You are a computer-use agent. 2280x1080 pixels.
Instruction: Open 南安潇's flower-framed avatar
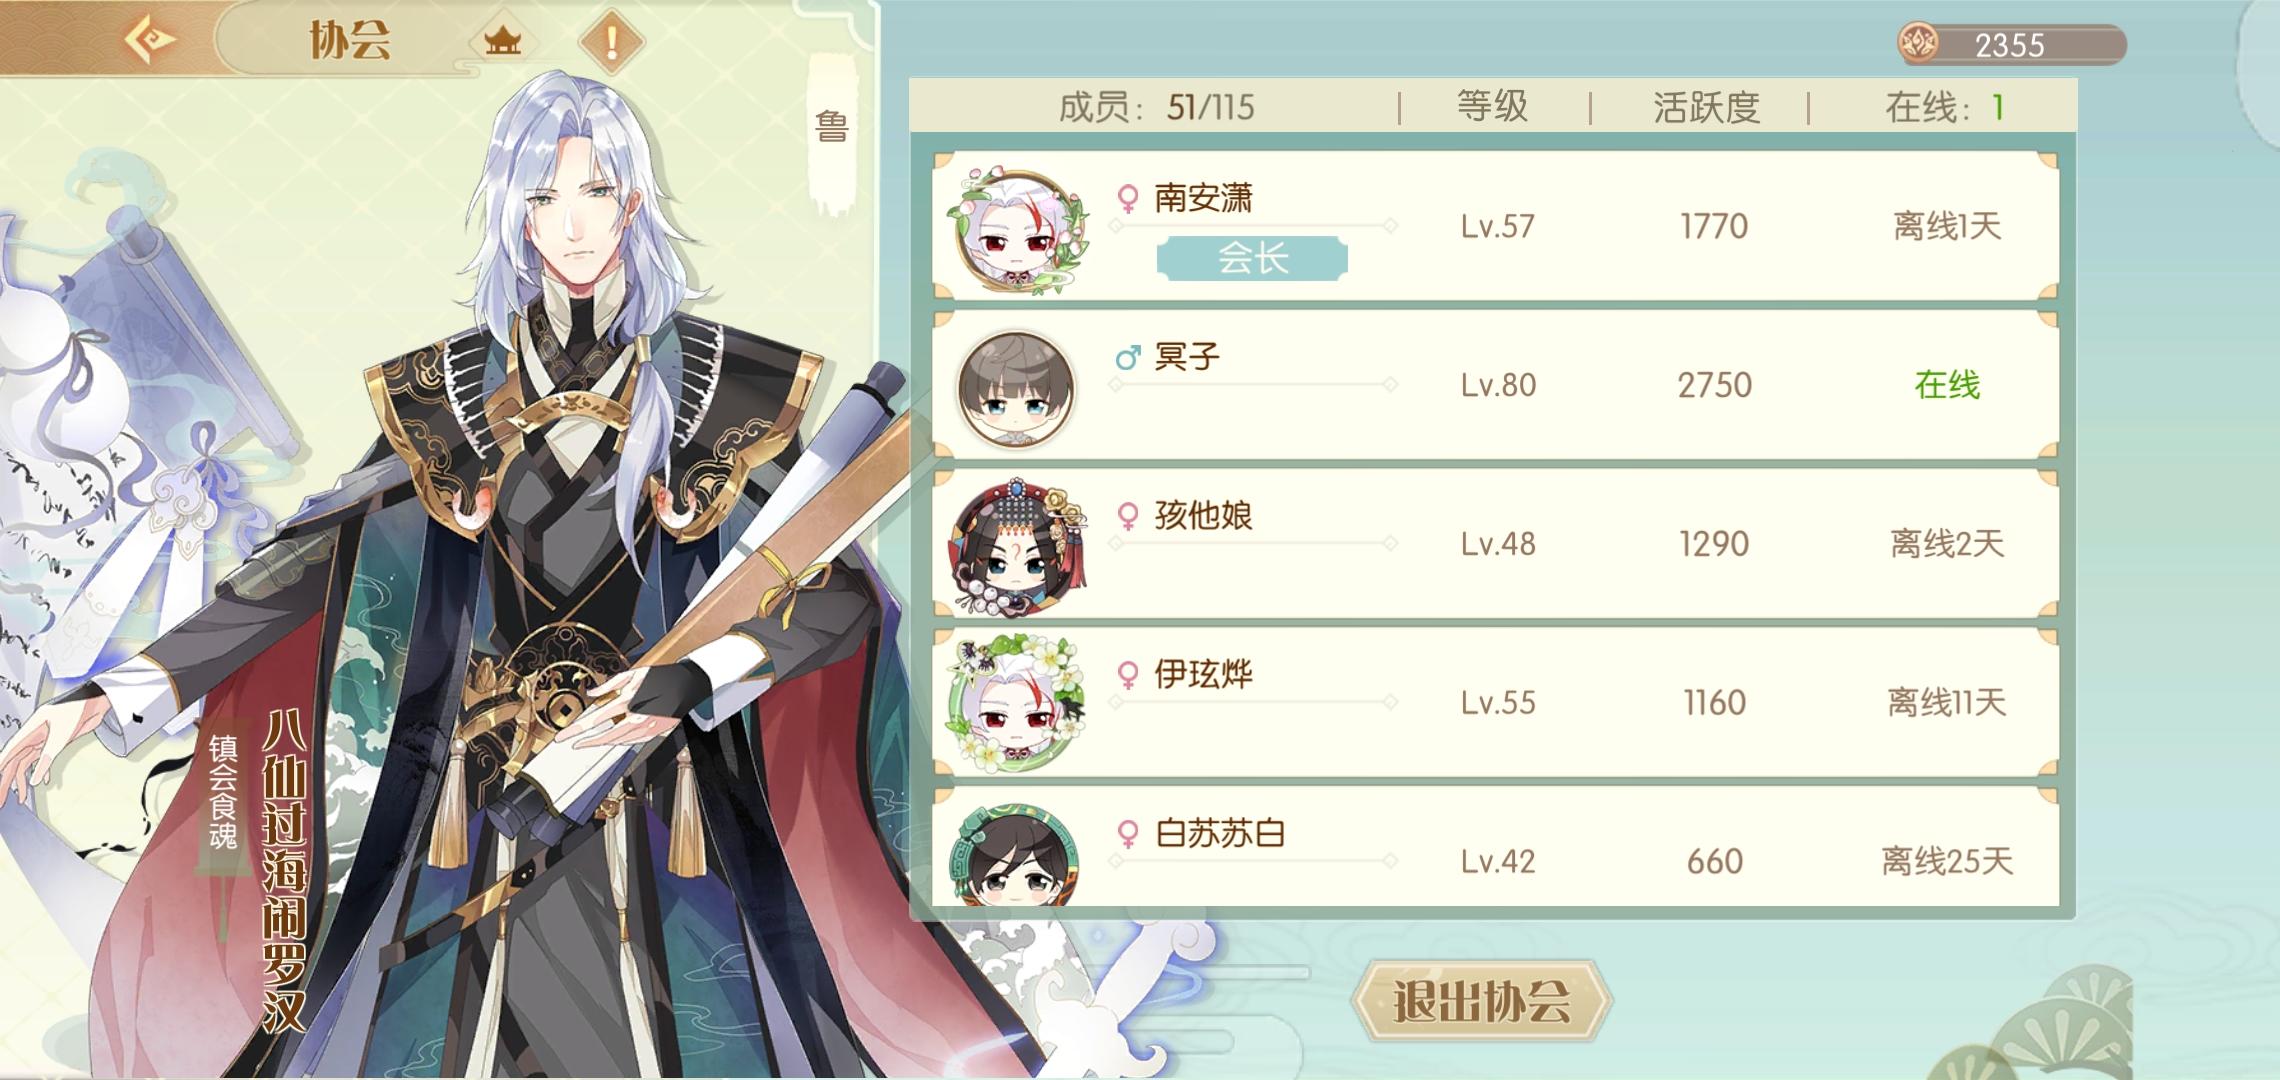(x=1018, y=229)
